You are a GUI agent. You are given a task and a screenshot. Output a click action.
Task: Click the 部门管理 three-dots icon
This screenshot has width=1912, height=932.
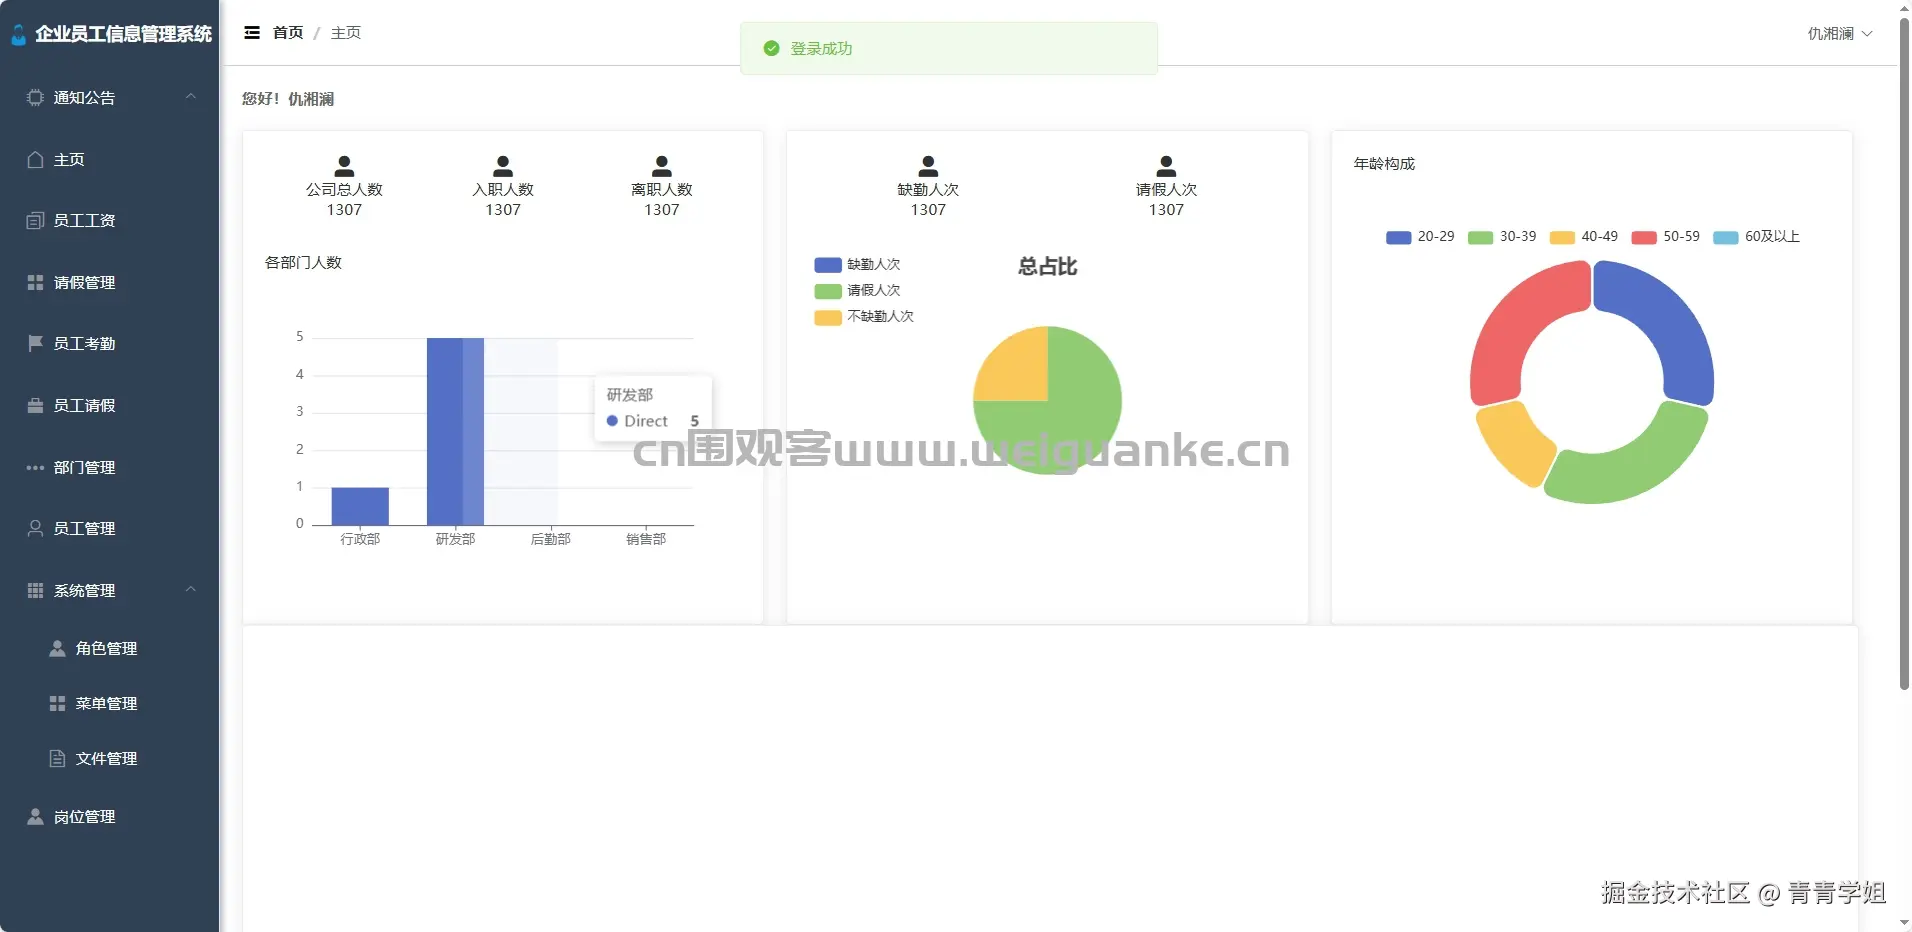click(x=35, y=468)
